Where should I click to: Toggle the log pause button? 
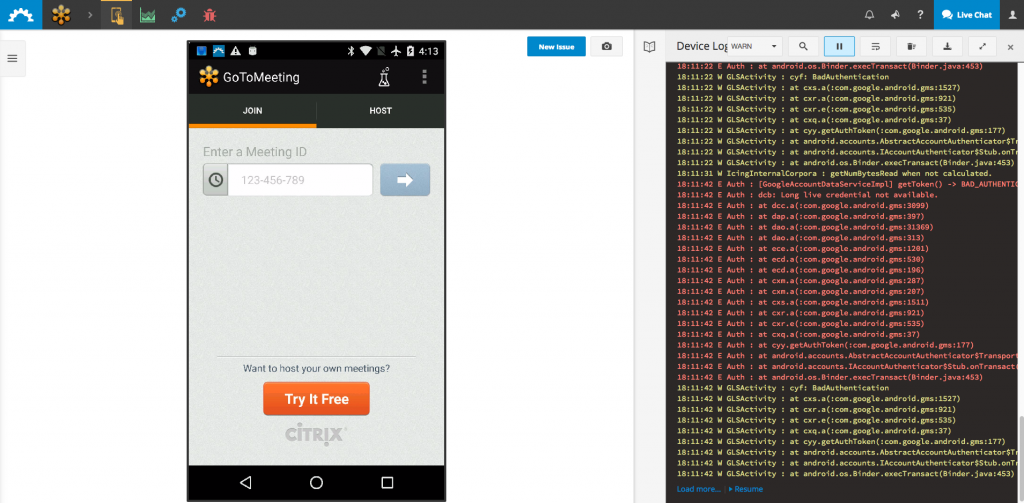coord(840,46)
